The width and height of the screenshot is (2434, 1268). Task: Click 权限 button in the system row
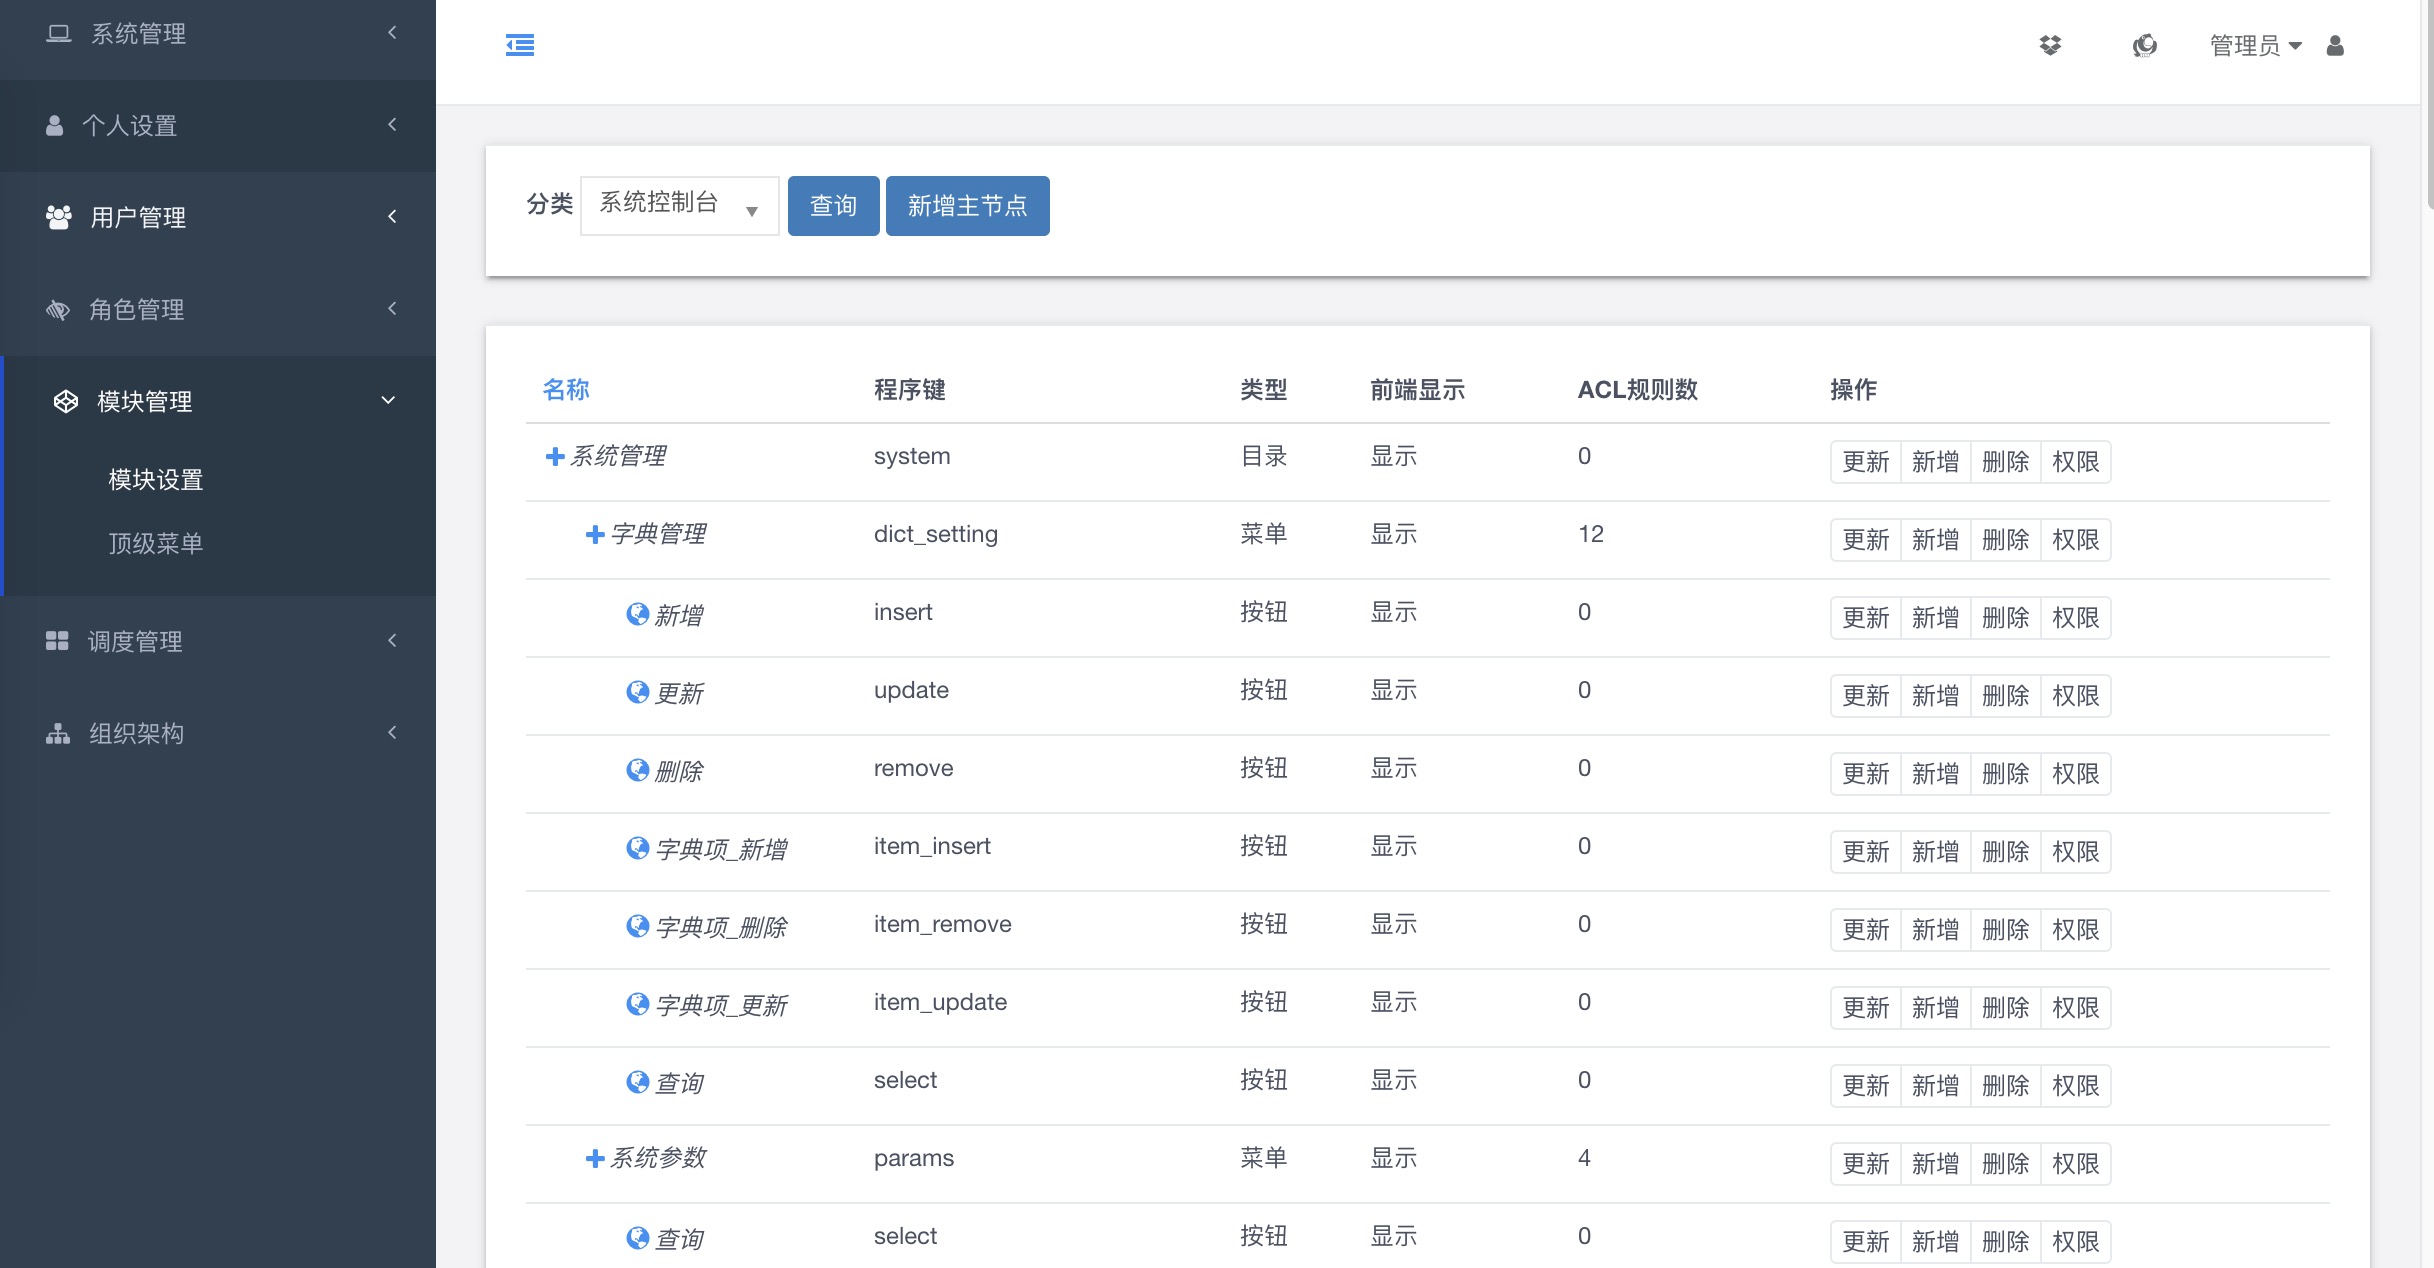(2076, 461)
